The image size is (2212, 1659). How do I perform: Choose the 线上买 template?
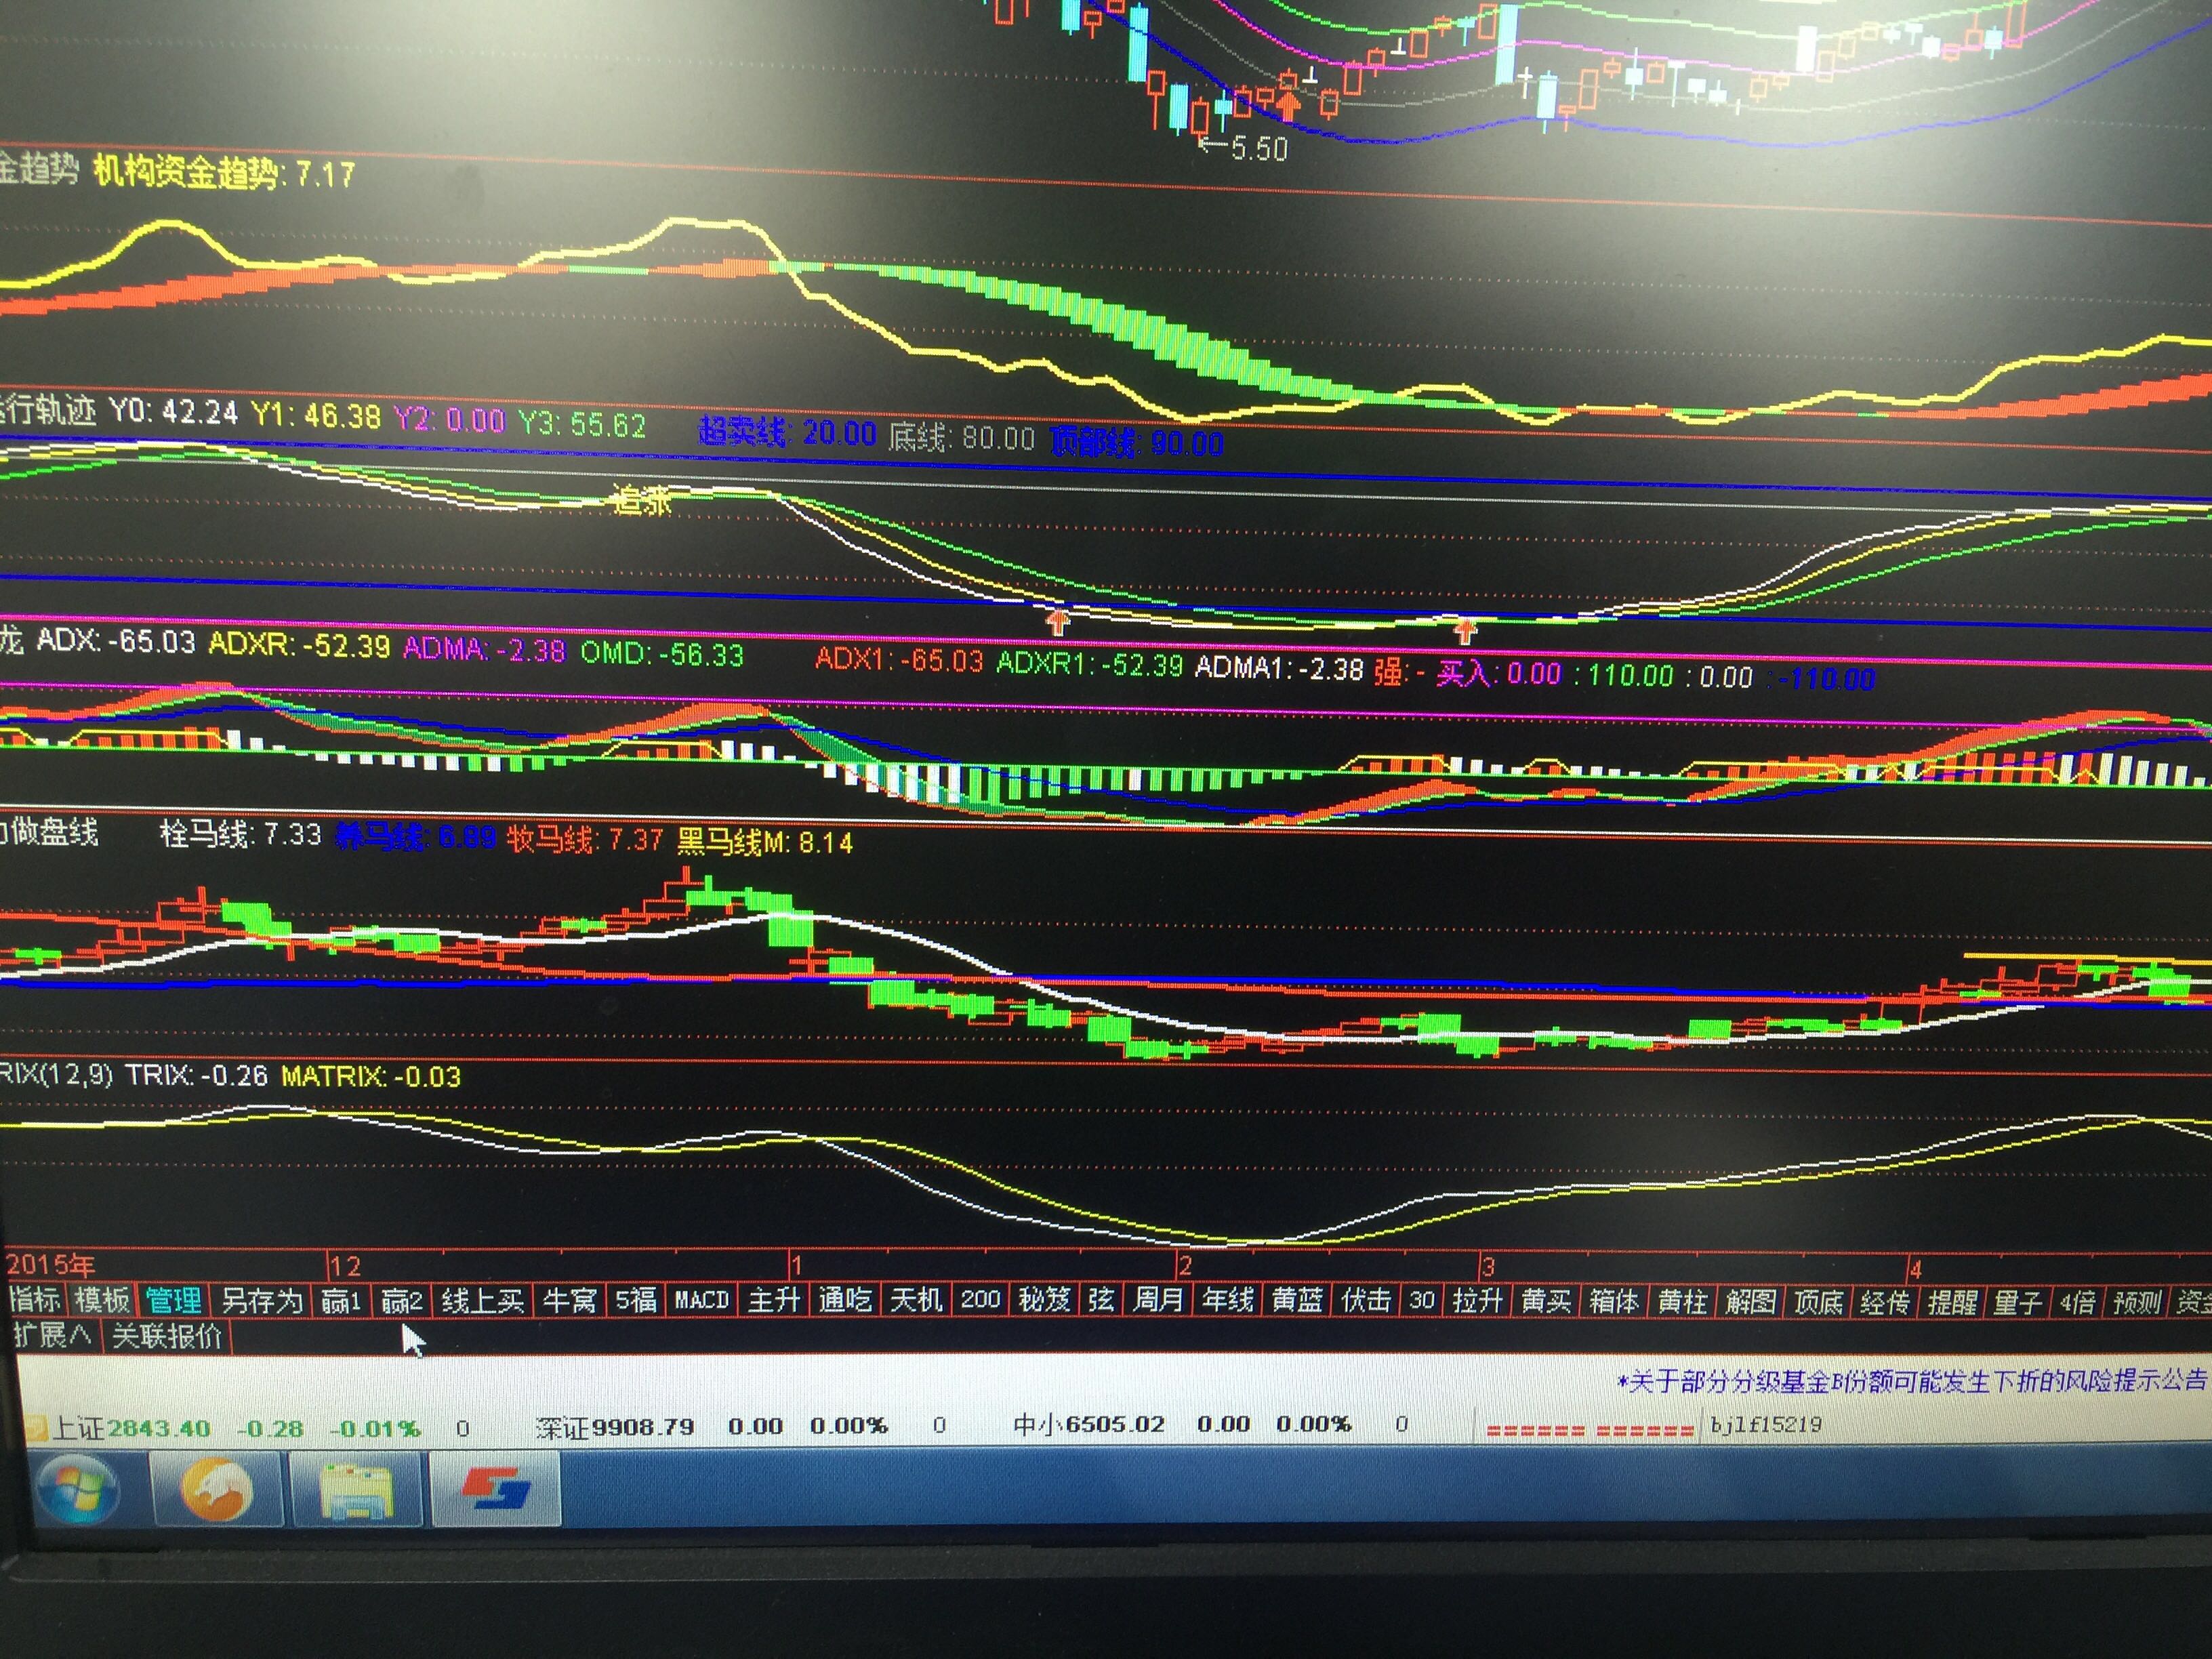click(x=482, y=1301)
